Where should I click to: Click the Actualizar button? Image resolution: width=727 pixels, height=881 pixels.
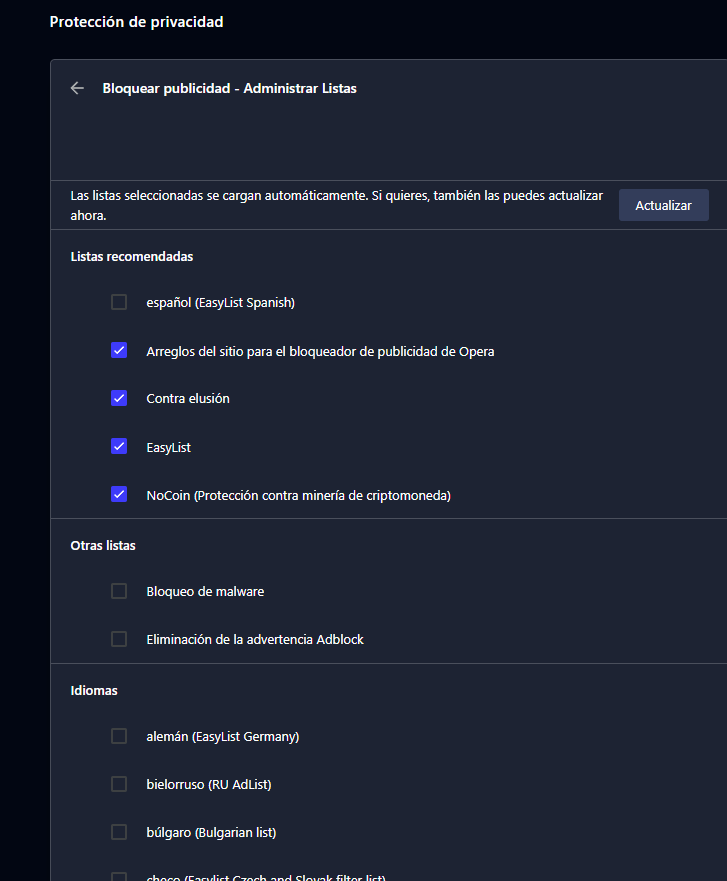point(664,205)
